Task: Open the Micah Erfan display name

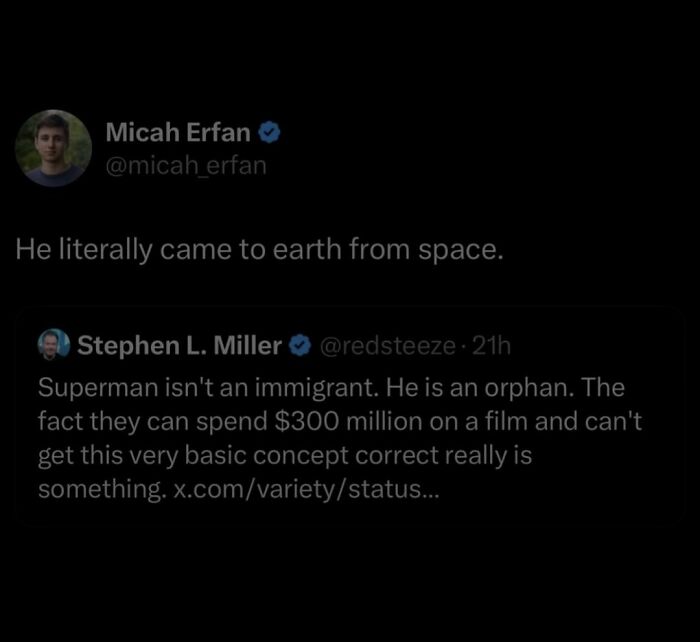Action: (x=179, y=133)
